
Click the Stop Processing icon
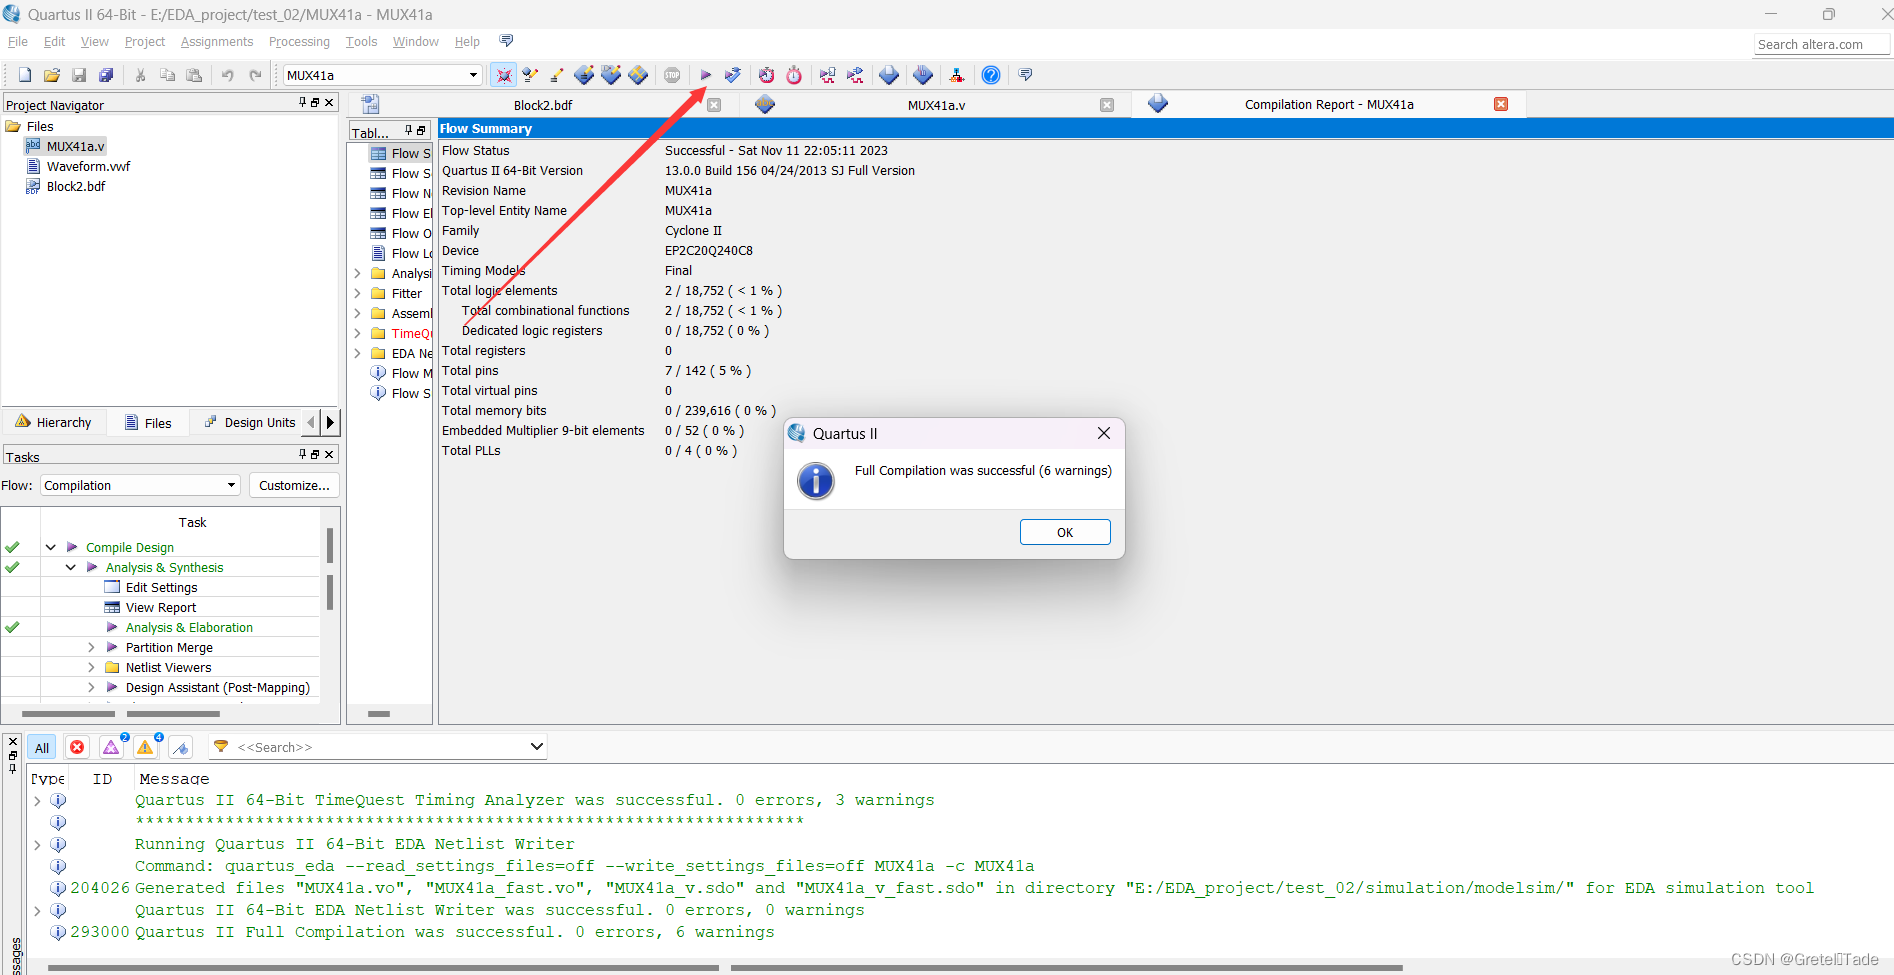(672, 75)
